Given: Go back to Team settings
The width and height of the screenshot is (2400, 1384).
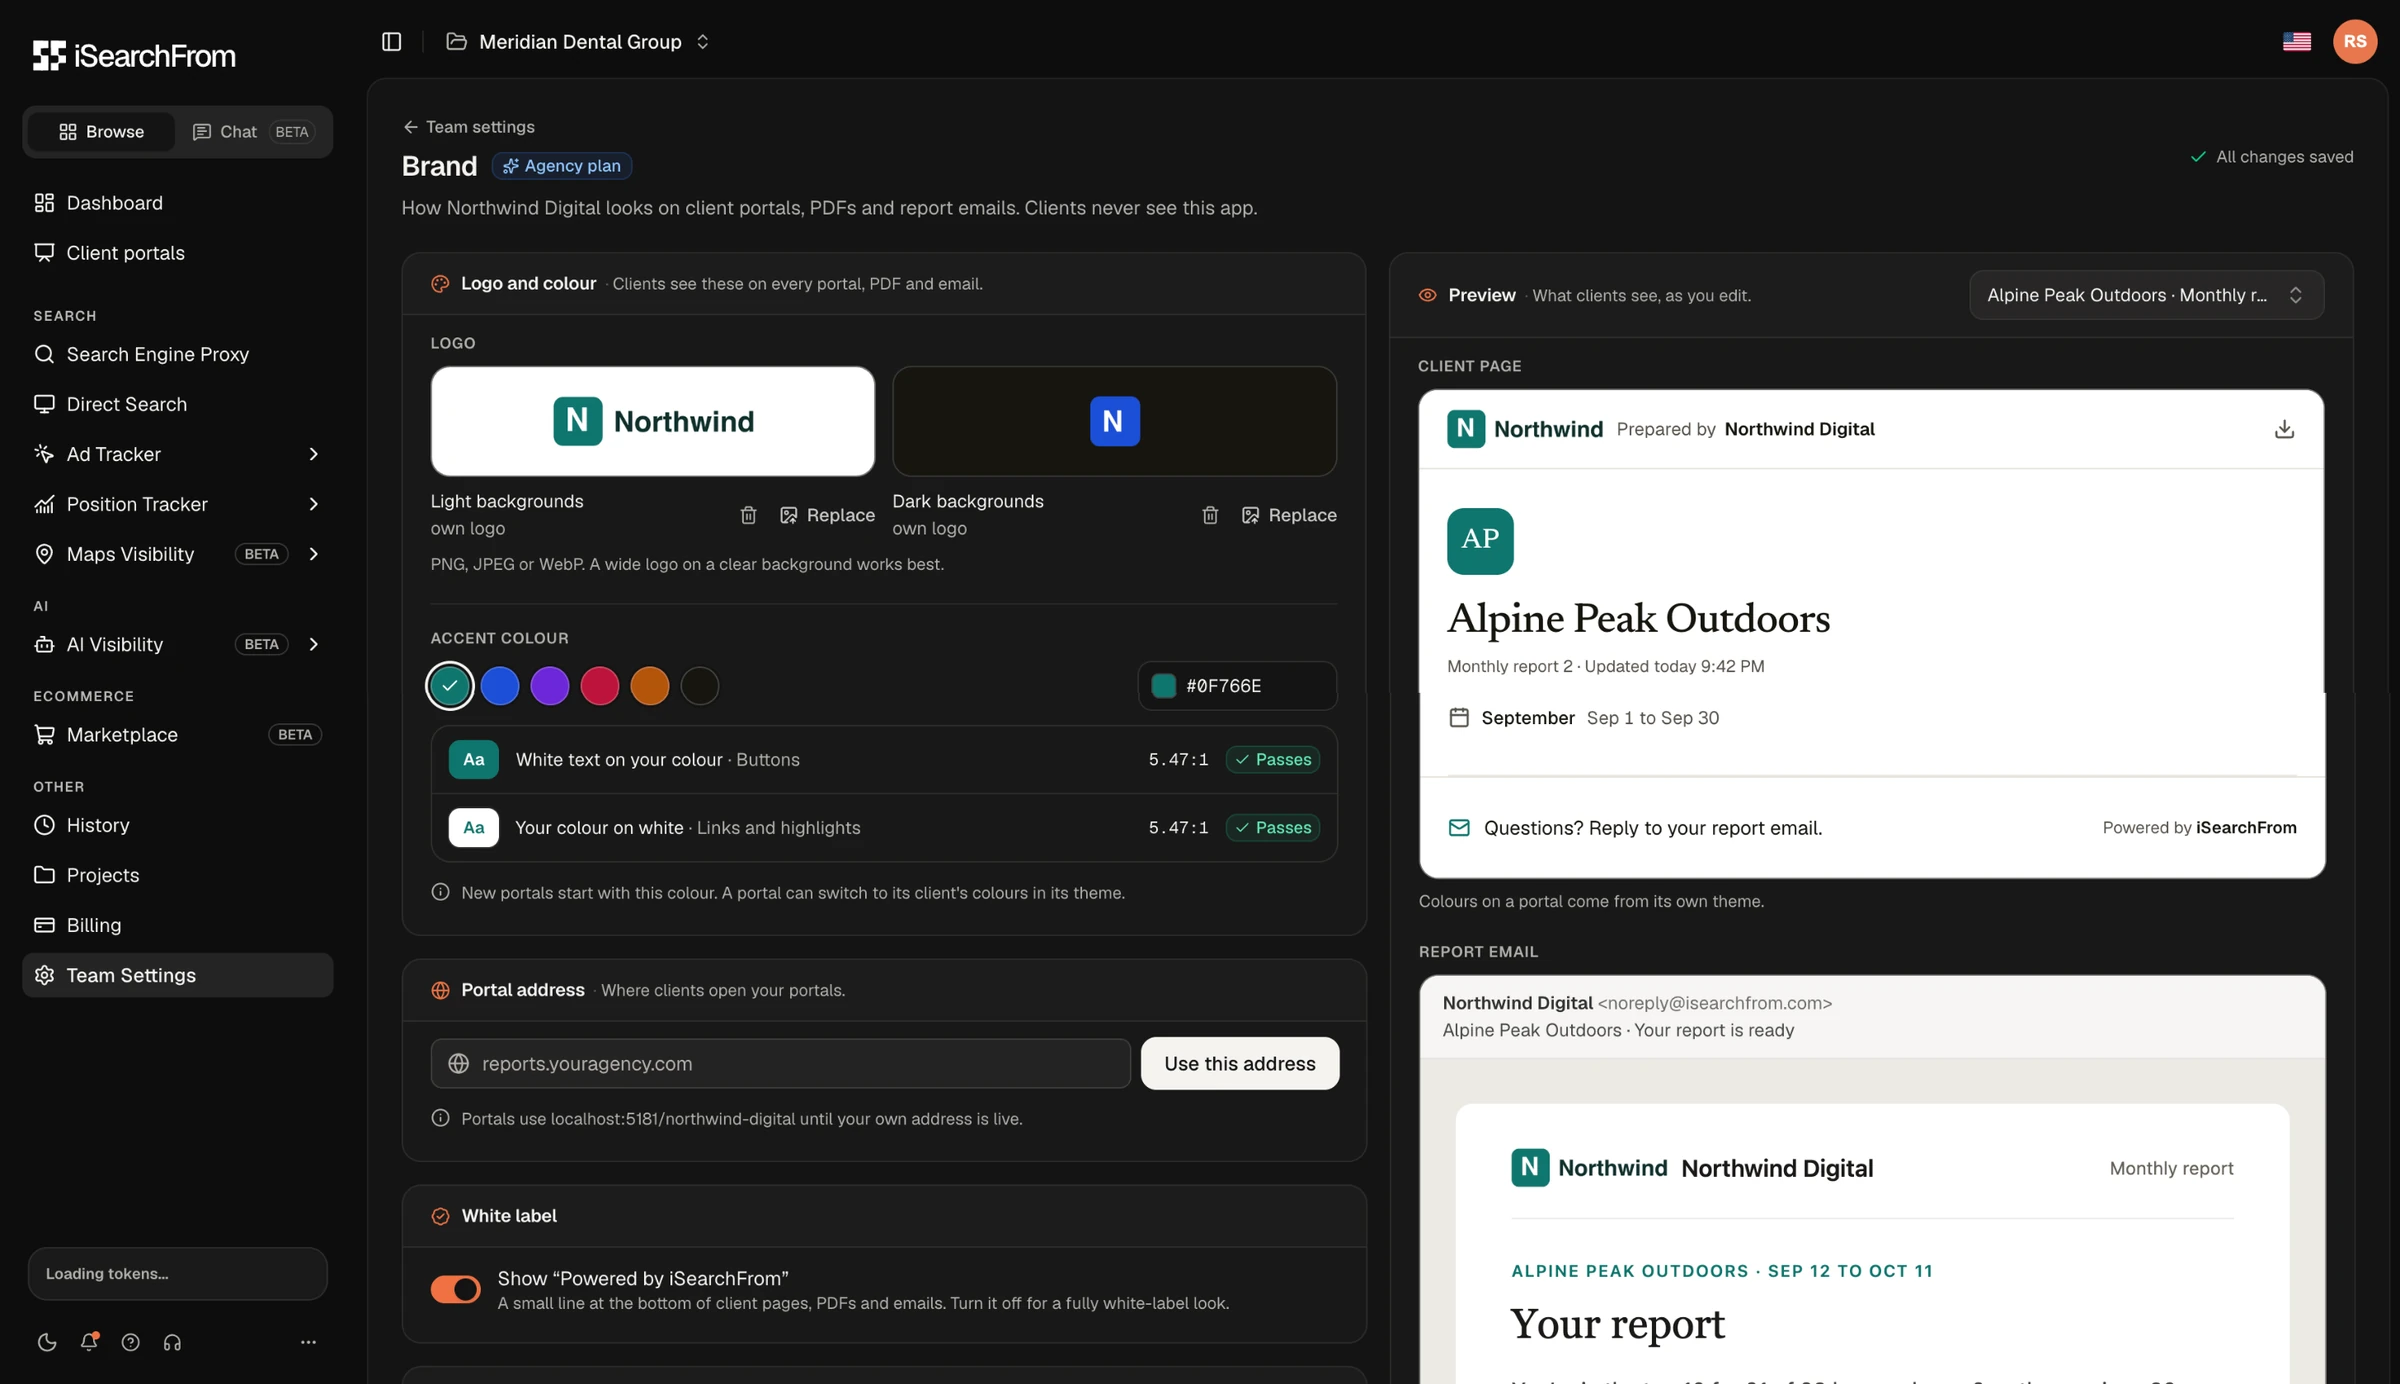Looking at the screenshot, I should click(x=468, y=127).
